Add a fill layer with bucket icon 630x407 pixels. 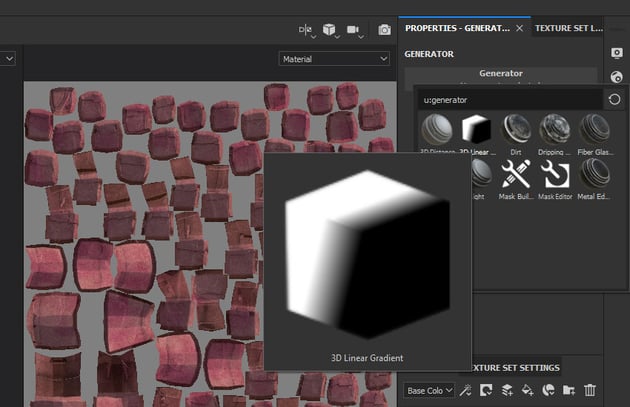point(527,390)
